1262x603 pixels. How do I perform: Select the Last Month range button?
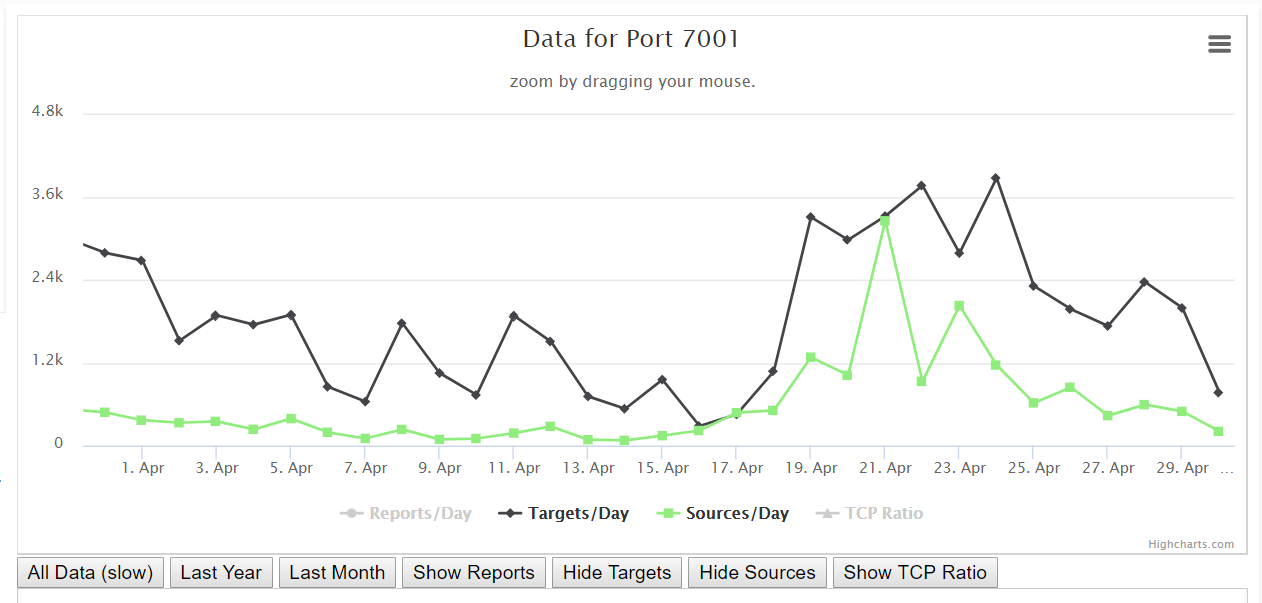[x=337, y=573]
